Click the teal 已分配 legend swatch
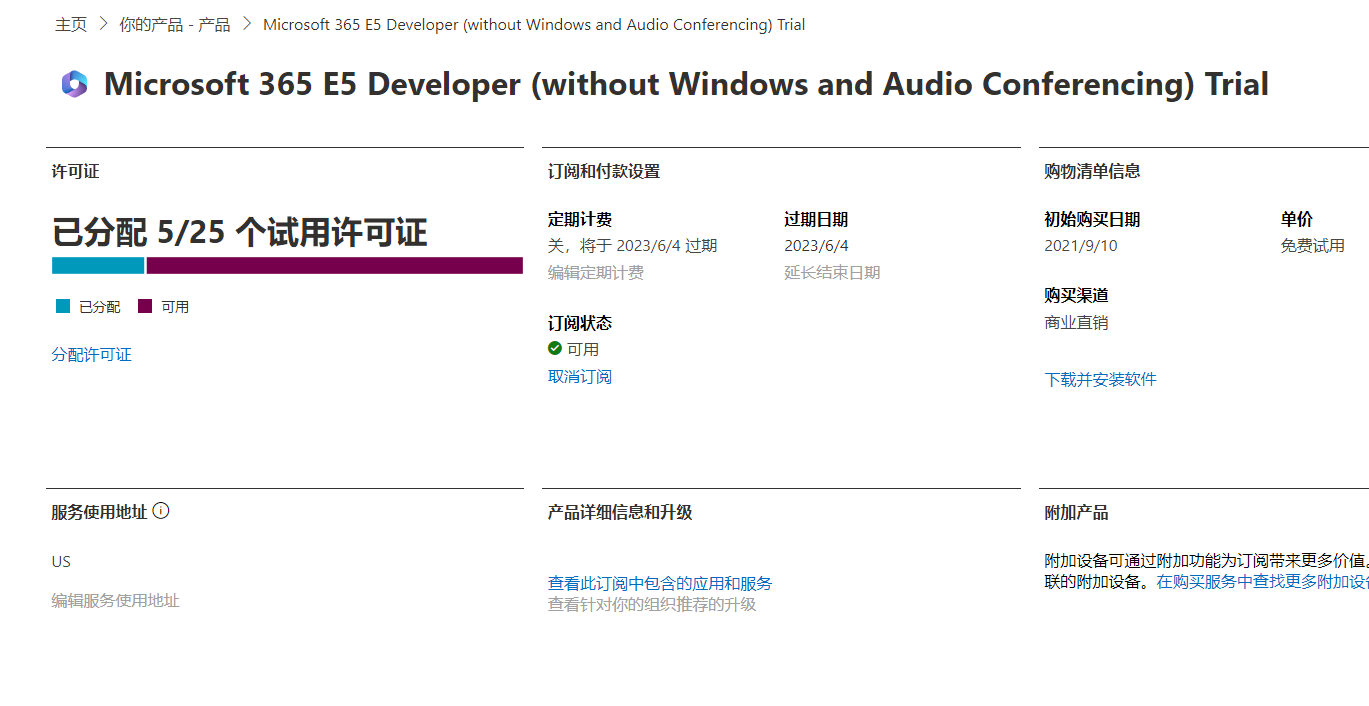1369x706 pixels. pos(63,307)
